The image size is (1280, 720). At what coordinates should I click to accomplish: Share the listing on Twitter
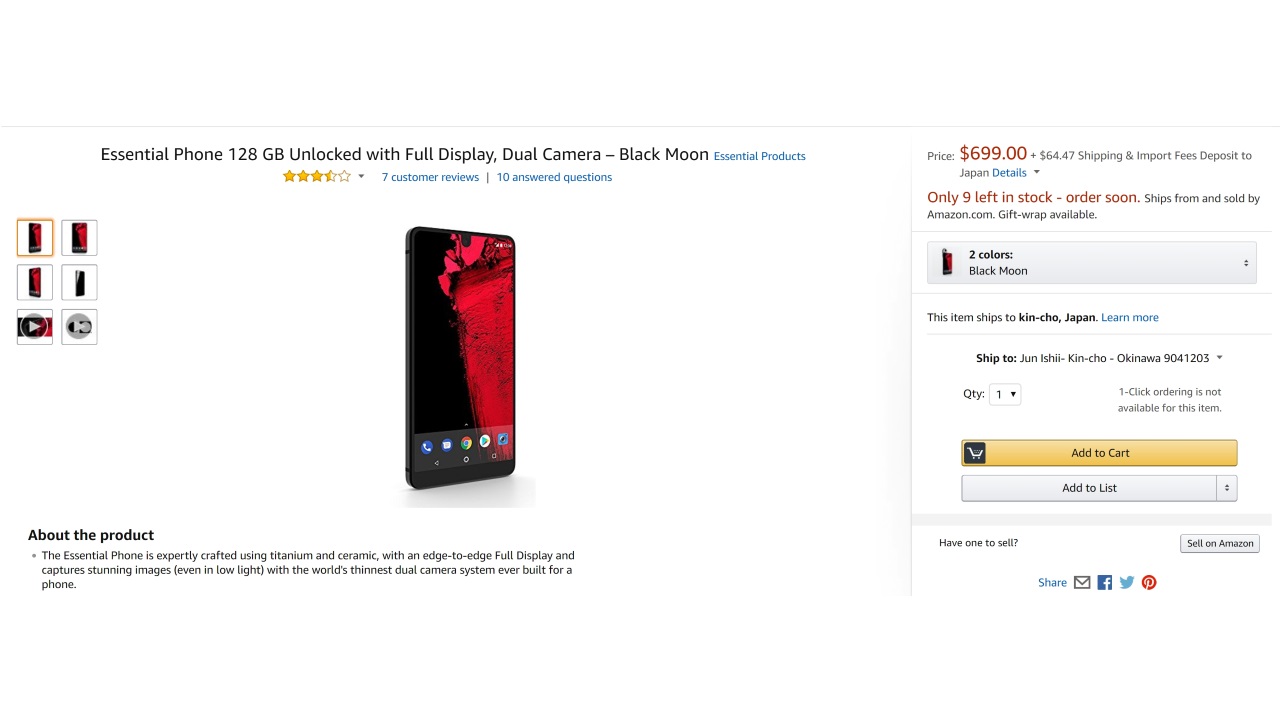tap(1127, 583)
